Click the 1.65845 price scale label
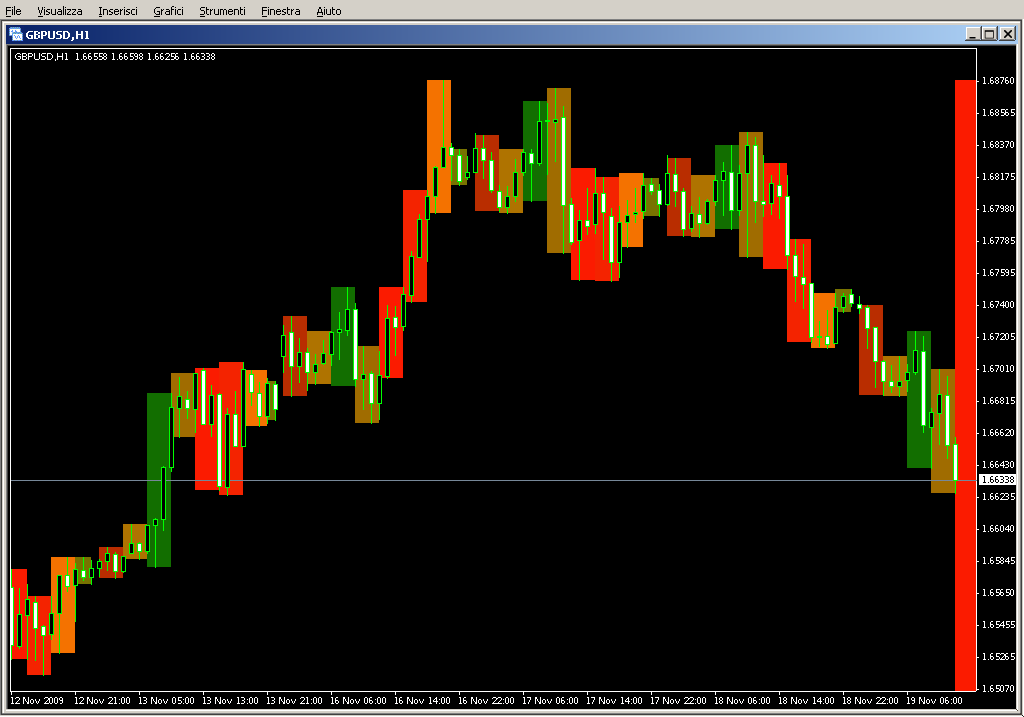The image size is (1024, 717). pos(999,561)
